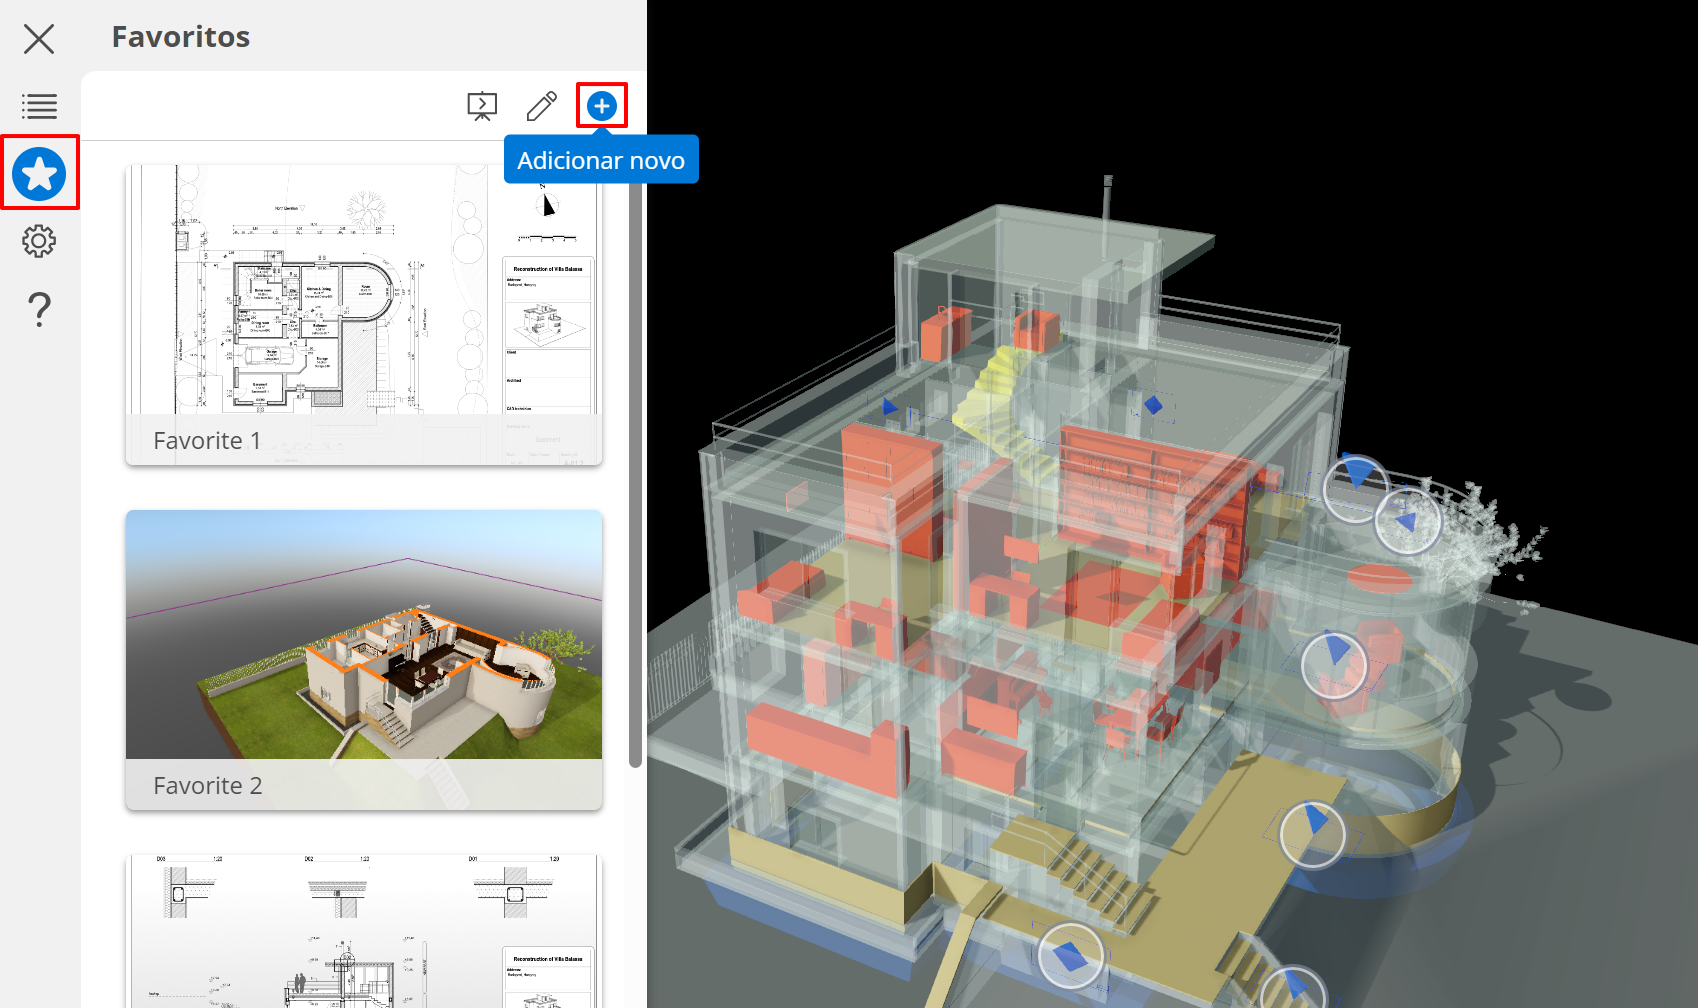Click the Favorite 1 label
Image resolution: width=1698 pixels, height=1008 pixels.
coord(207,441)
